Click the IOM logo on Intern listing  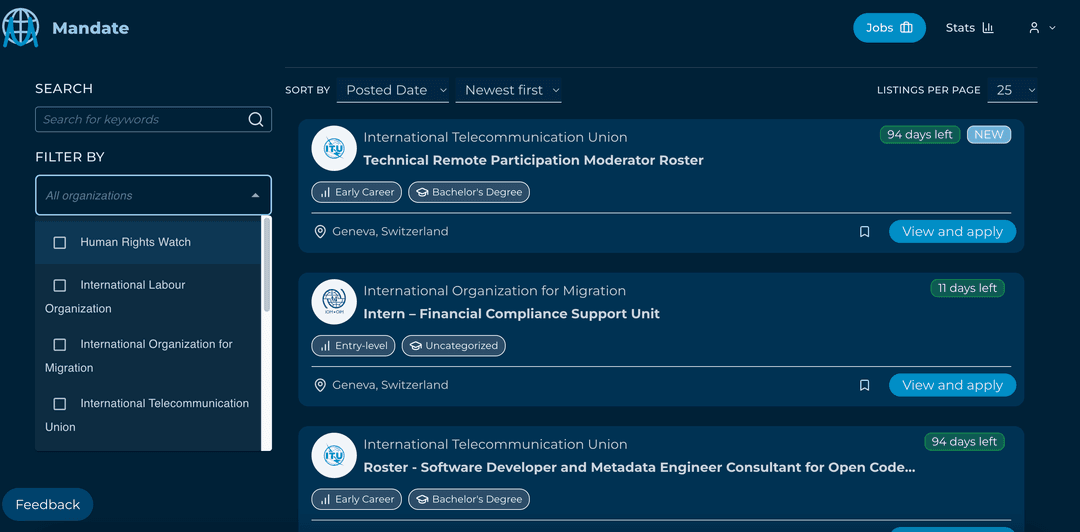(334, 302)
